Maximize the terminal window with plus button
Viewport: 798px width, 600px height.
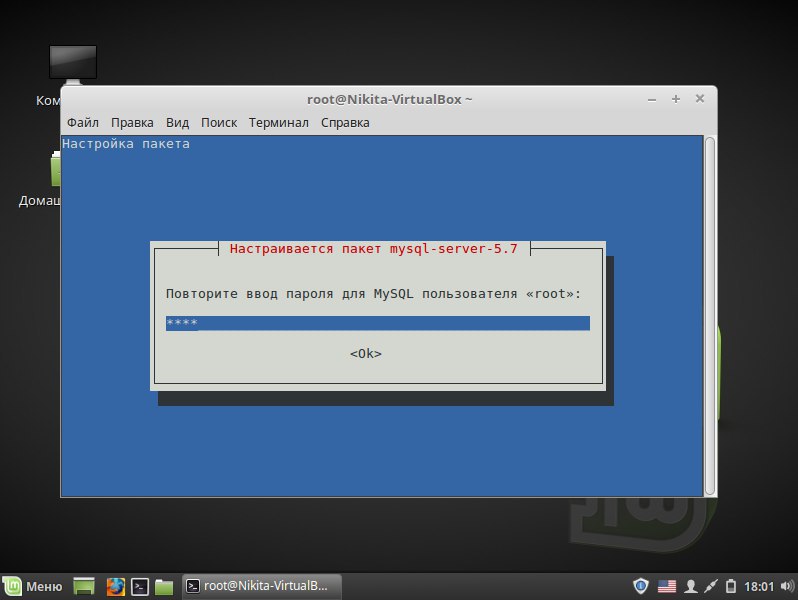coord(676,99)
